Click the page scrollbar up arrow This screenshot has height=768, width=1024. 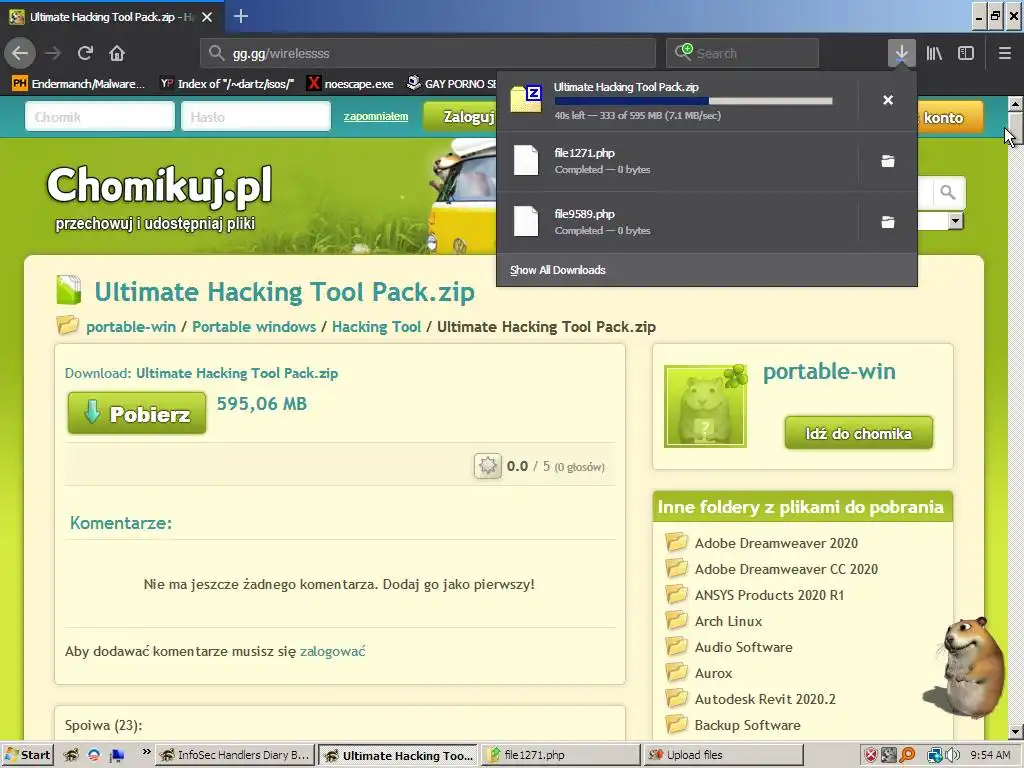point(1016,103)
